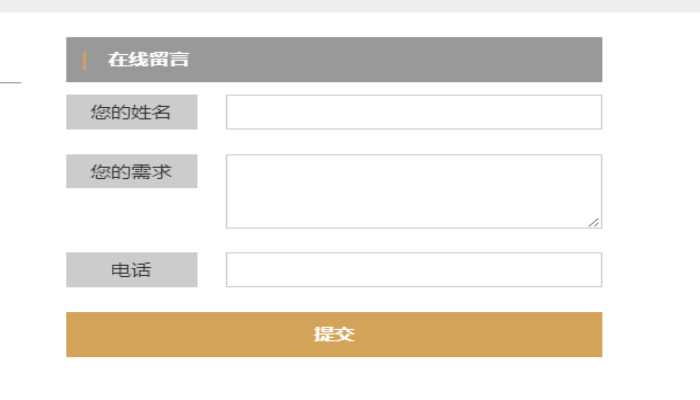
Task: Select the 您的需求 label
Action: pos(131,171)
